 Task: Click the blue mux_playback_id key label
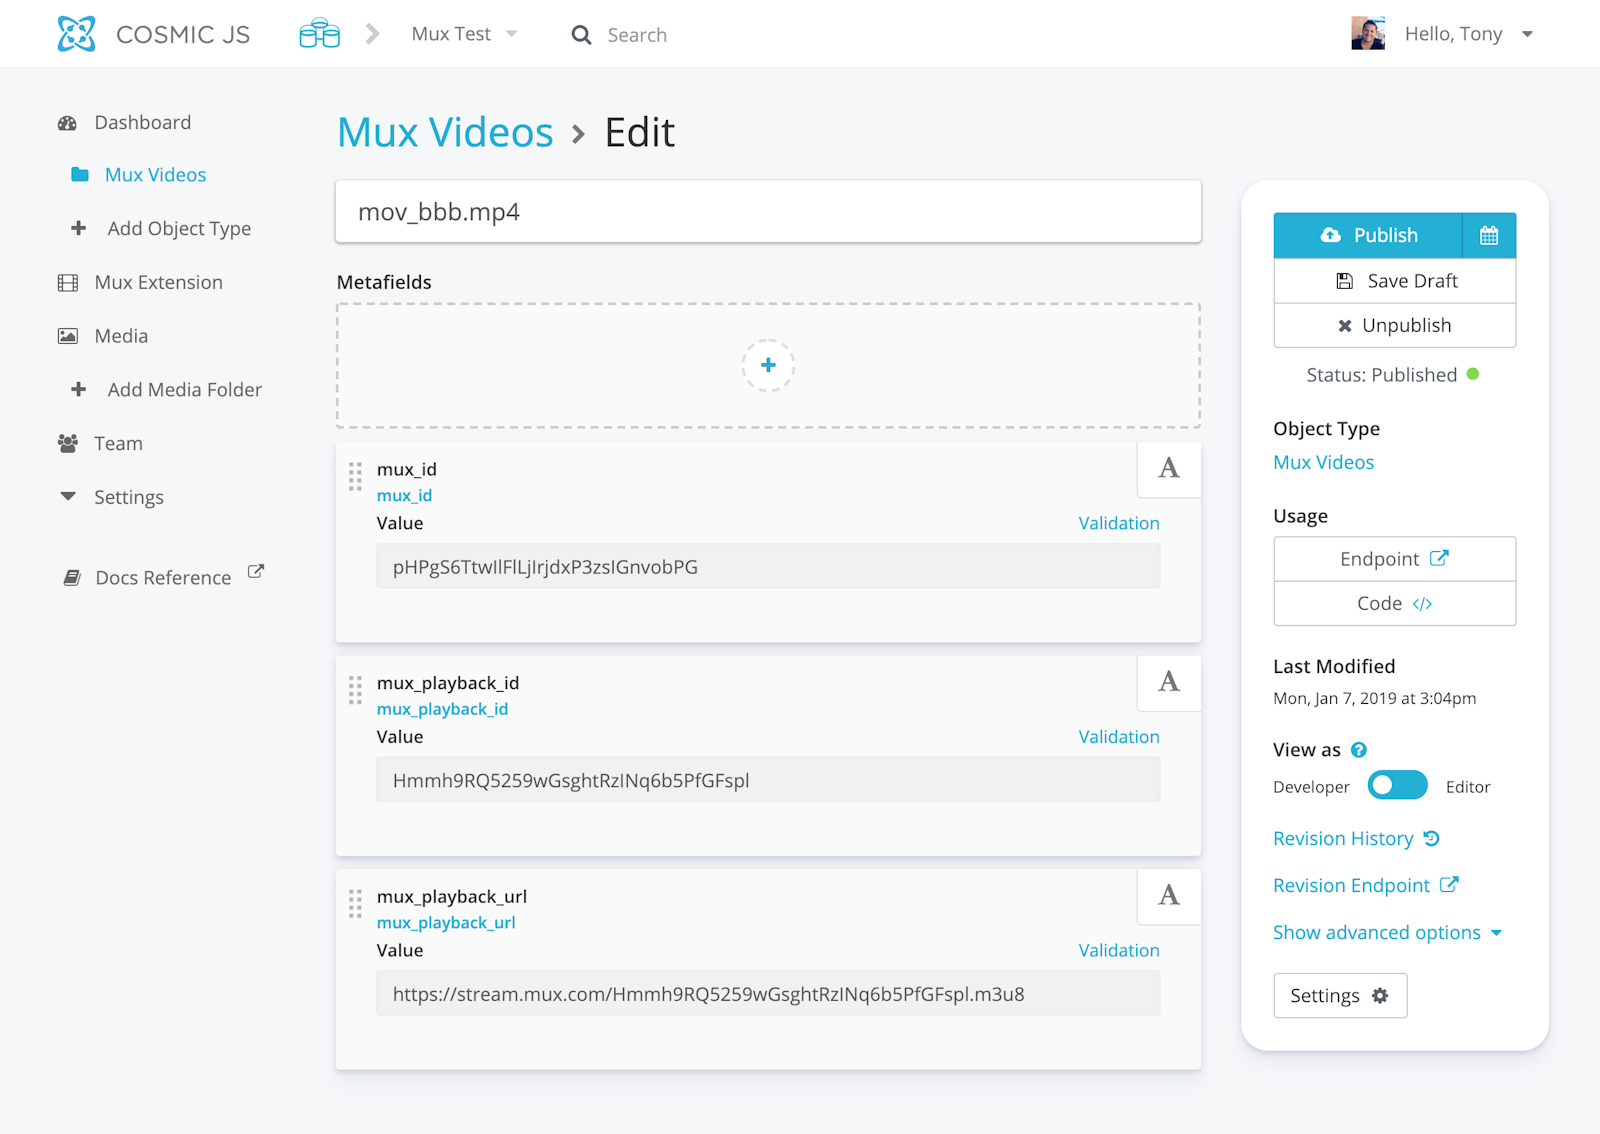coord(442,709)
